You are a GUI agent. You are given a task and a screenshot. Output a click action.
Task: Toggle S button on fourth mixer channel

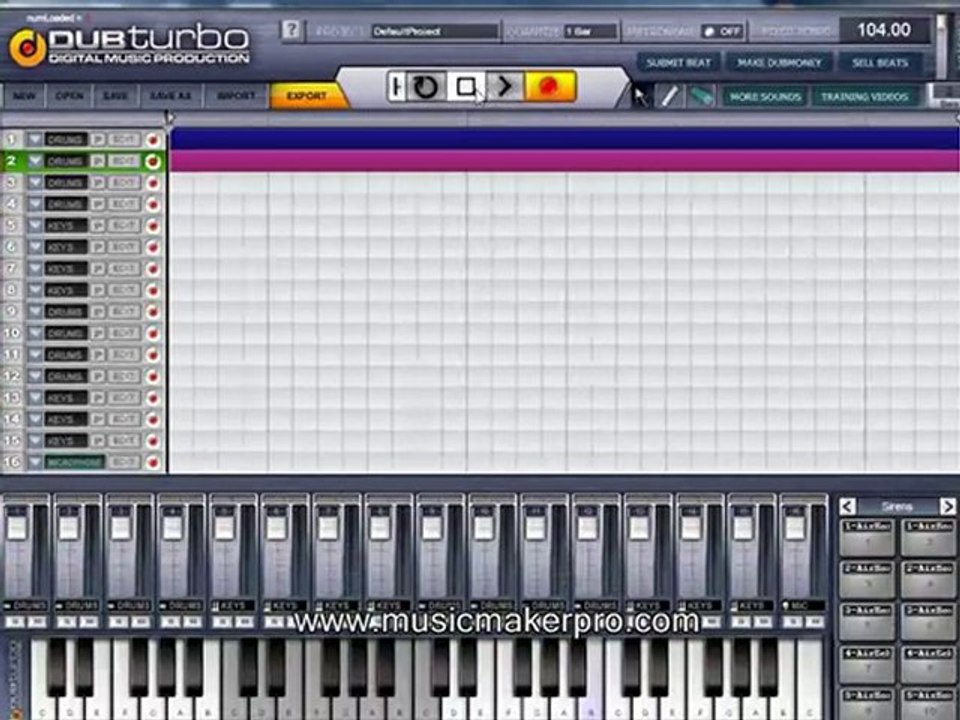tap(171, 622)
